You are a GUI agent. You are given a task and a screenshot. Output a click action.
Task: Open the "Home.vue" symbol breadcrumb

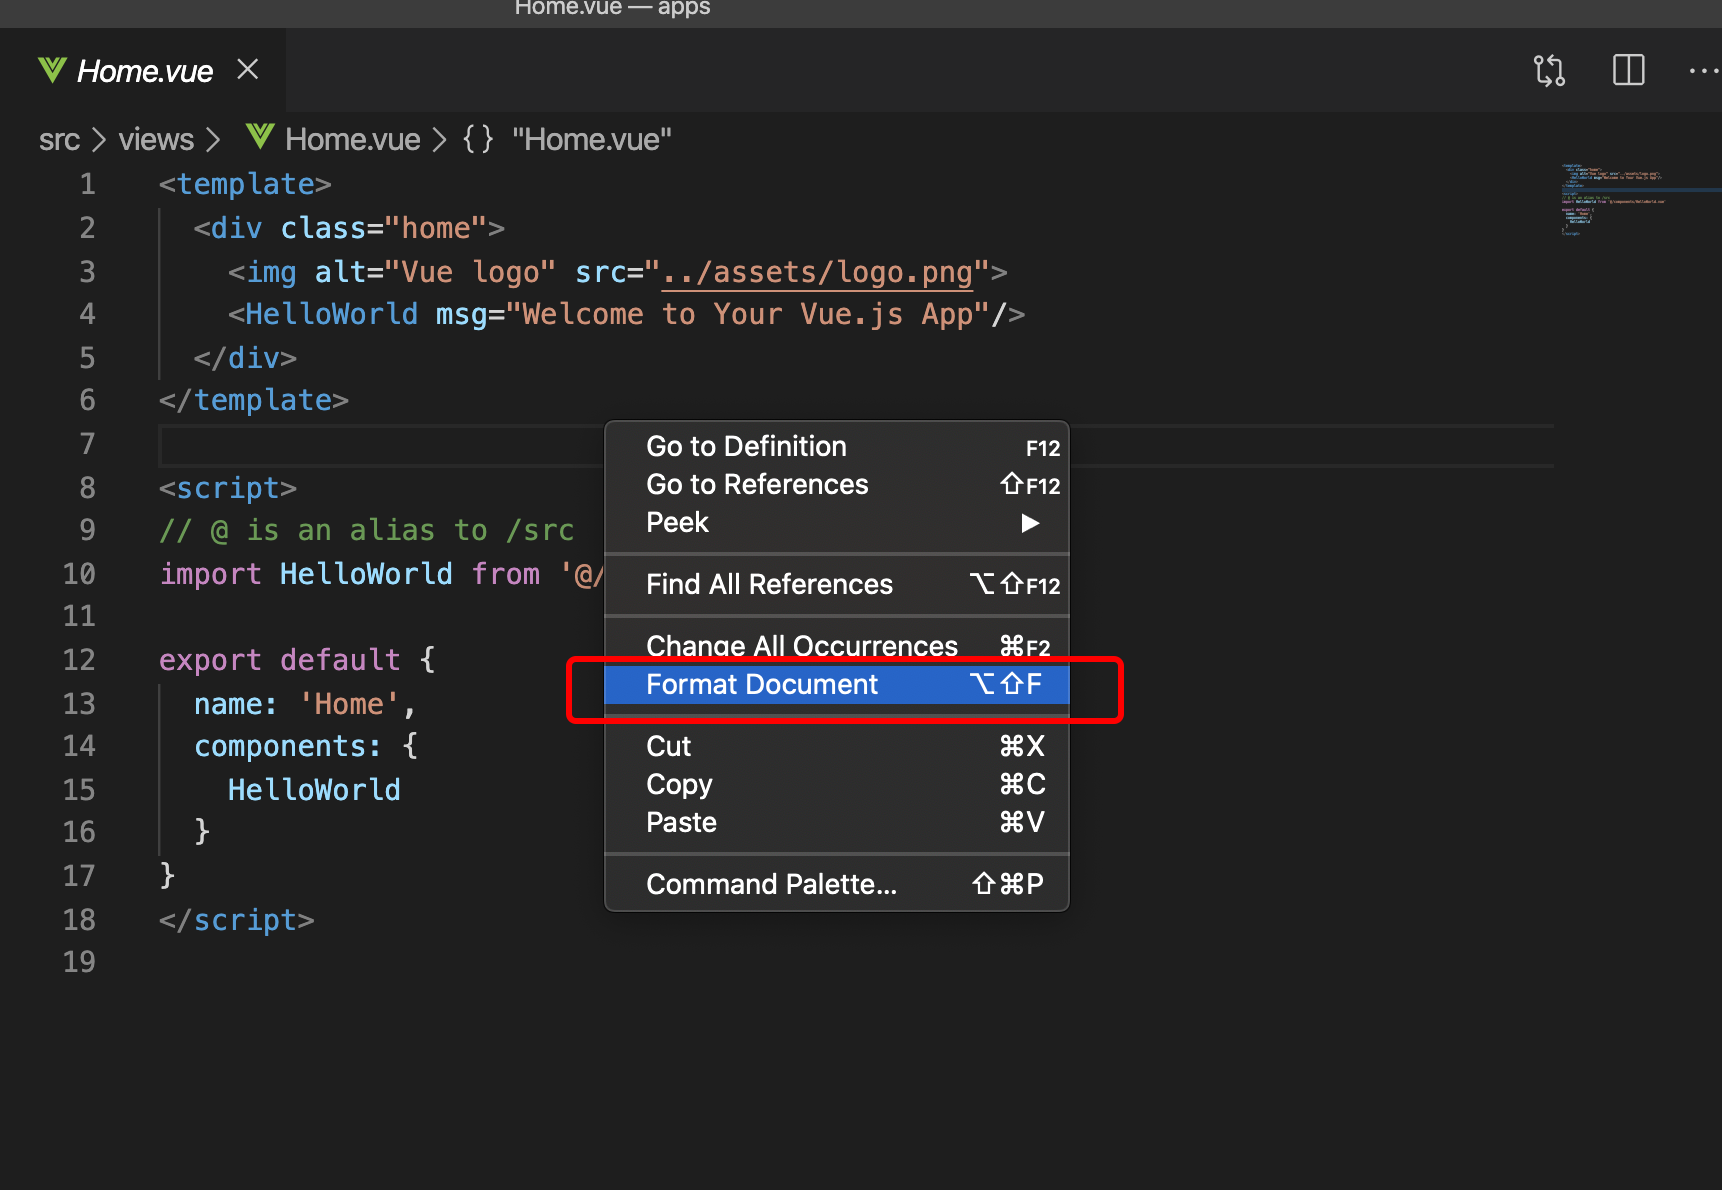pos(591,139)
